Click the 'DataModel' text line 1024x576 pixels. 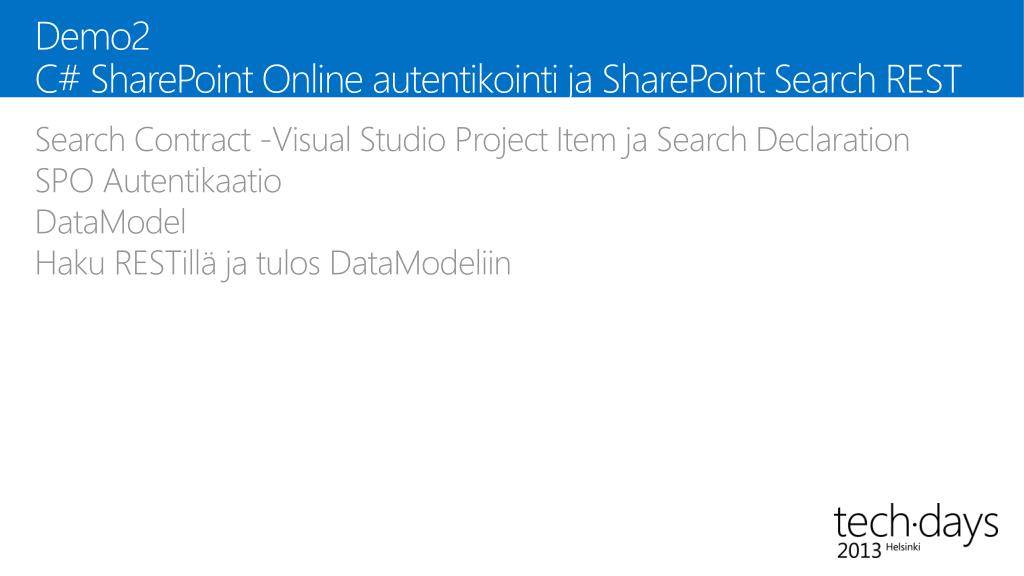coord(110,222)
